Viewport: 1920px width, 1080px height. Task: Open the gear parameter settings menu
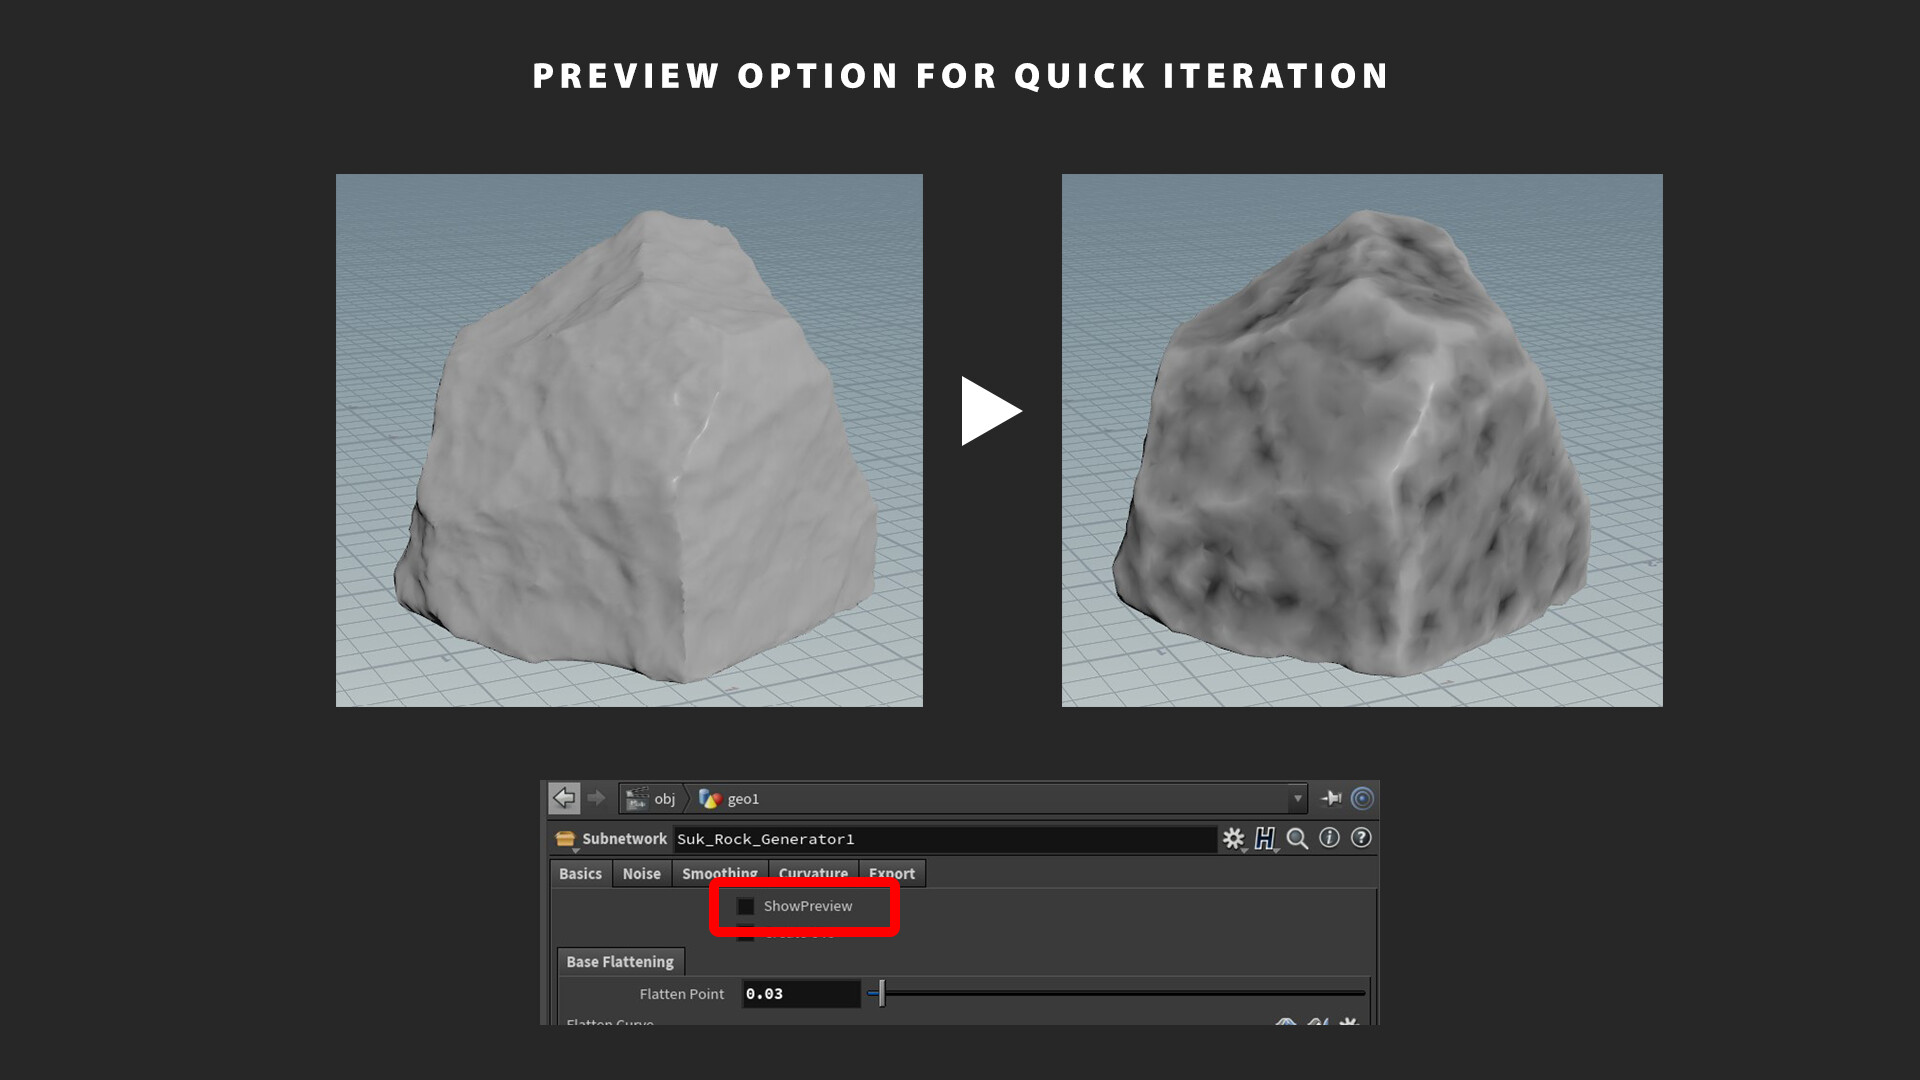coord(1234,839)
